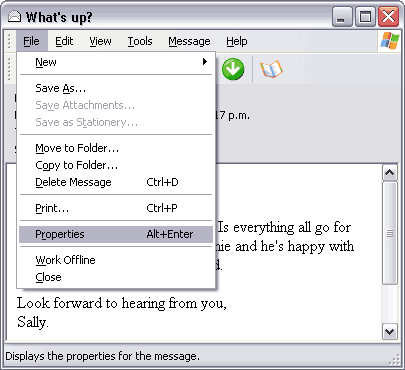Open the Address Book icon
The width and height of the screenshot is (405, 370).
(271, 69)
